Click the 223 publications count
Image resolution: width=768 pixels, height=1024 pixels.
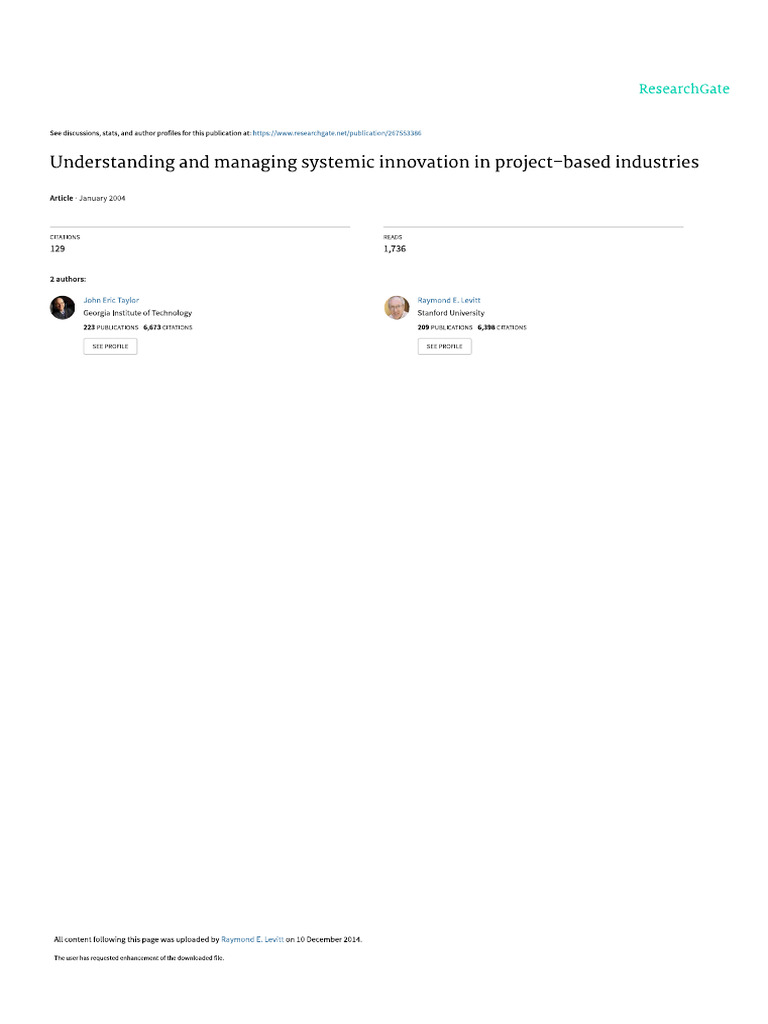(x=110, y=327)
